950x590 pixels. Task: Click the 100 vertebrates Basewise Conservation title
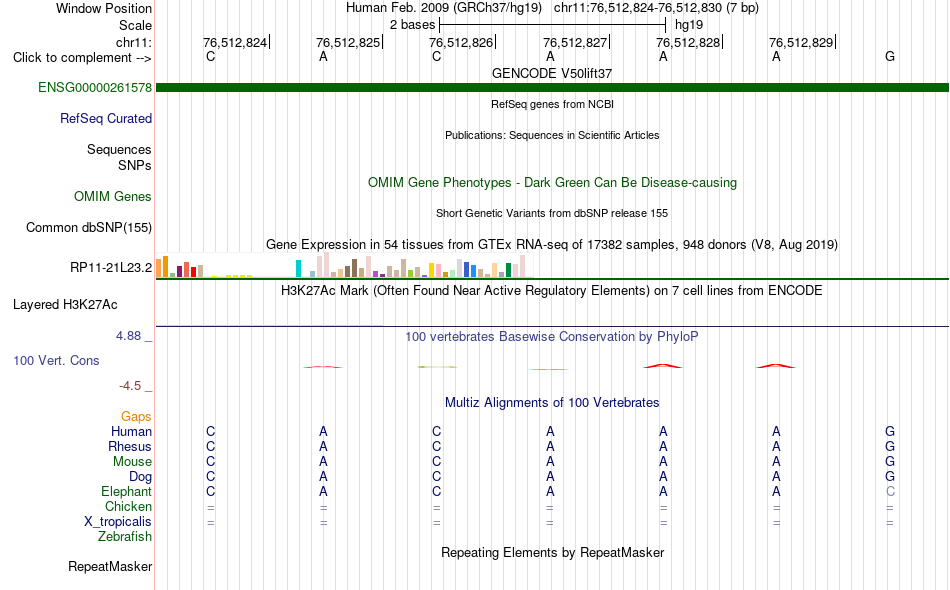tap(552, 336)
